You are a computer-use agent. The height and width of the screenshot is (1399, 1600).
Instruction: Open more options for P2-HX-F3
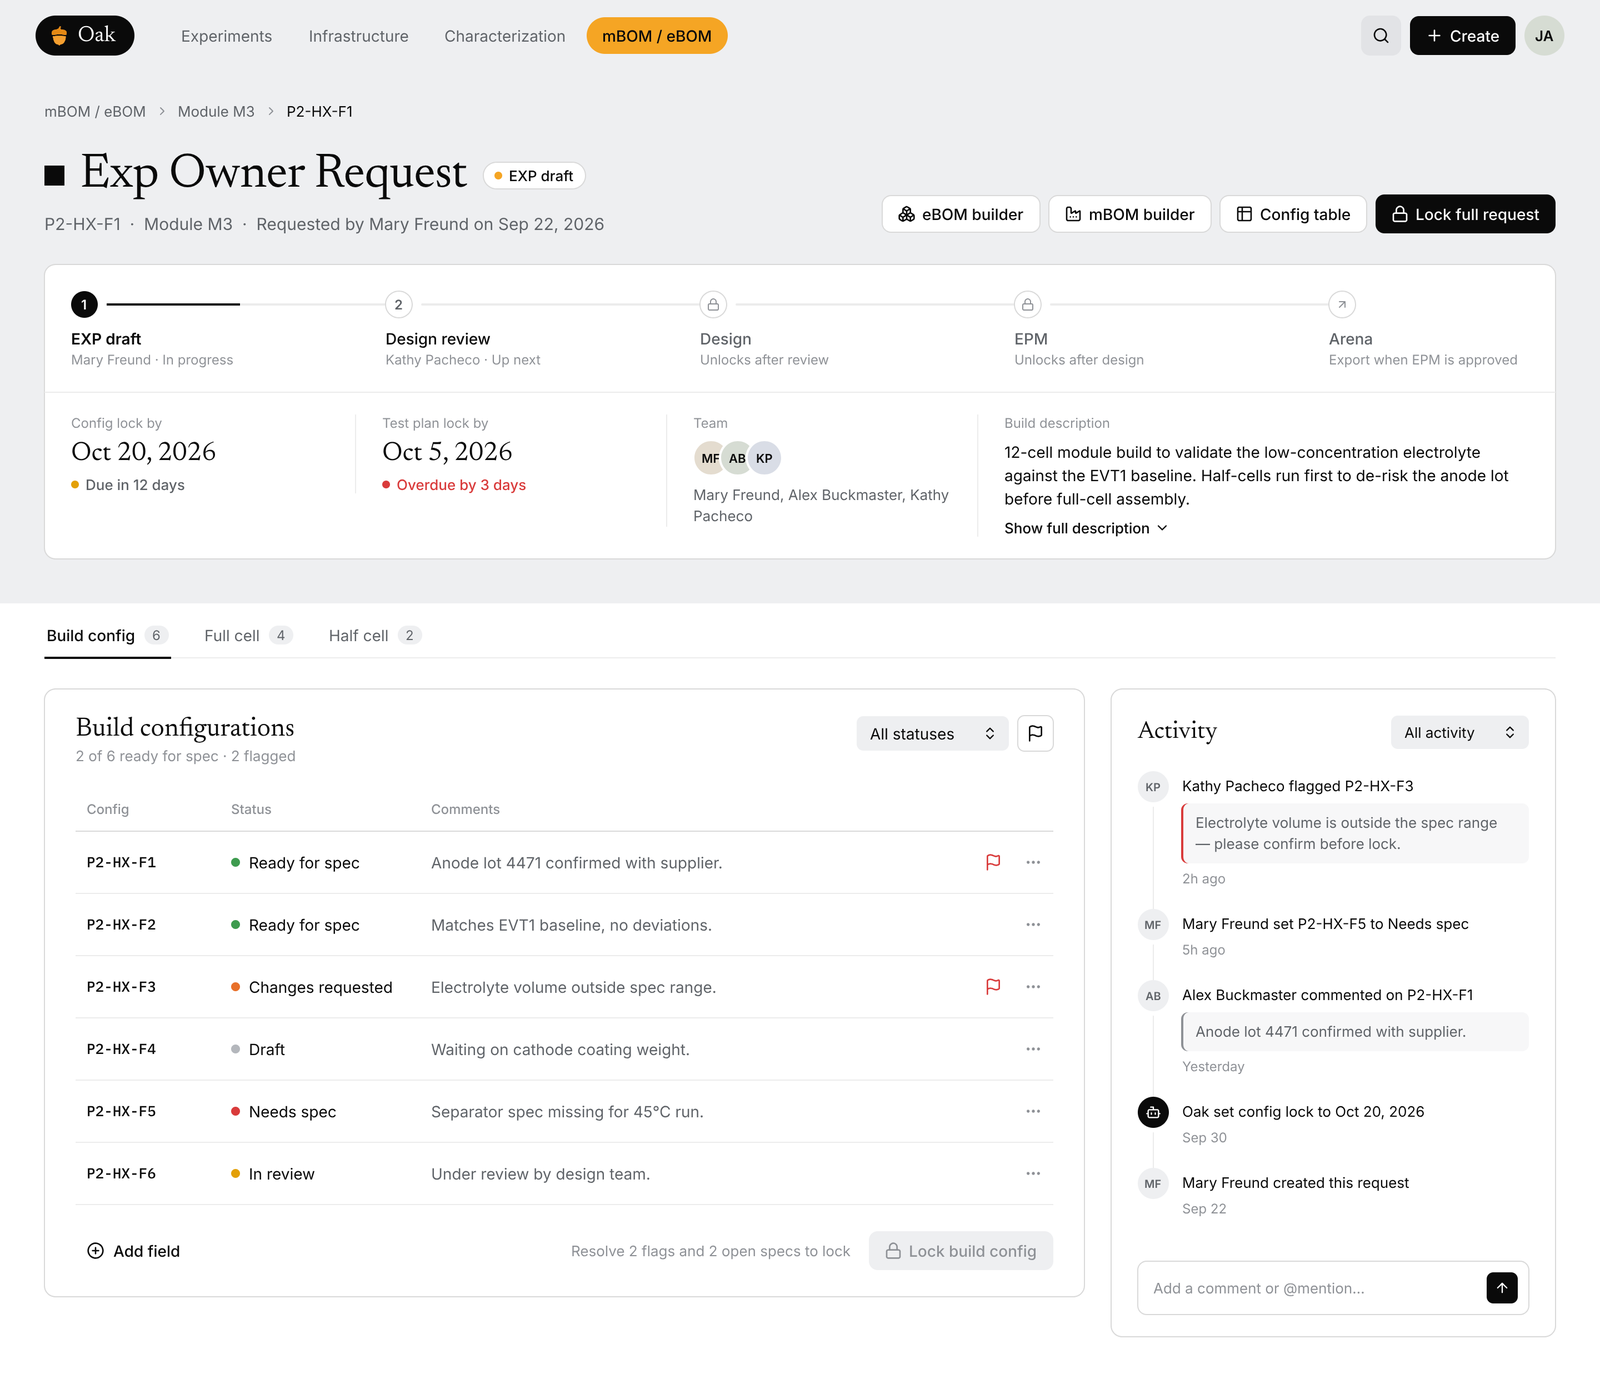(x=1033, y=987)
